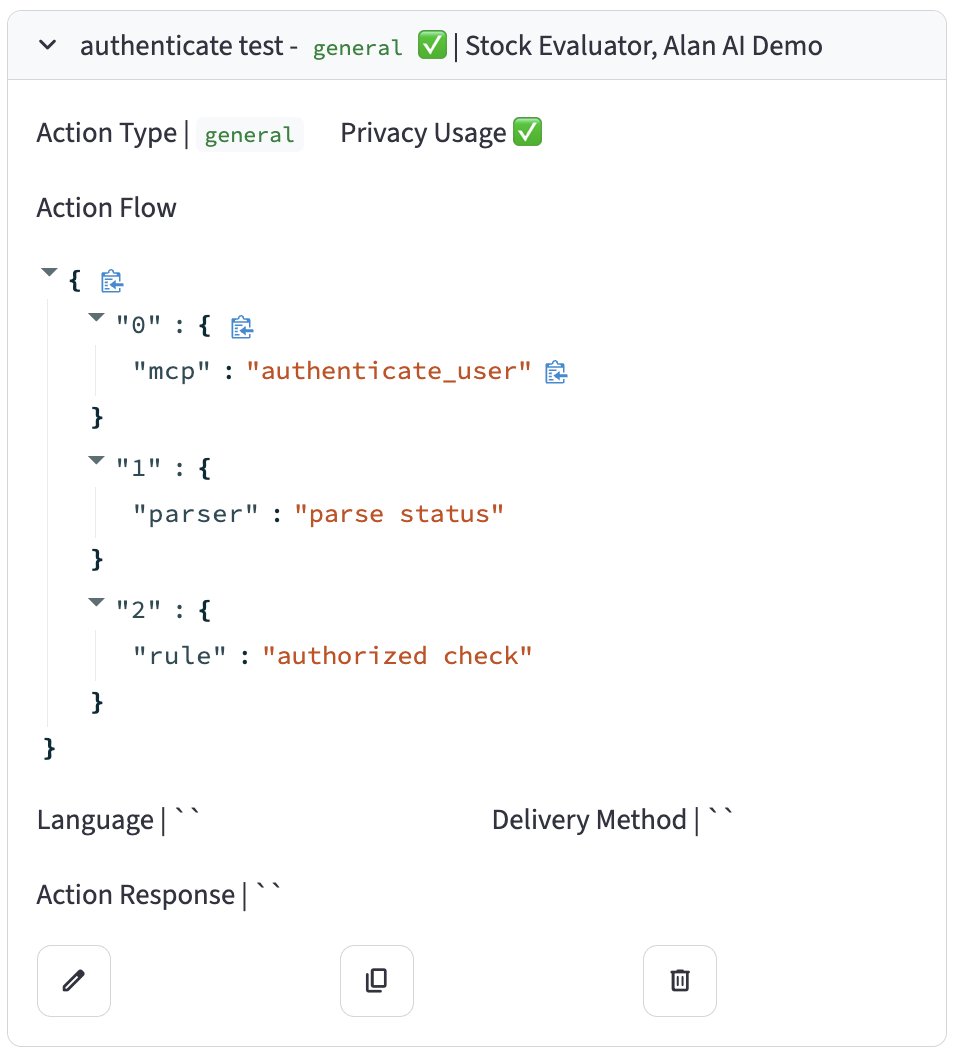Click the Privacy Usage green checkmark
The height and width of the screenshot is (1058, 956).
pos(527,133)
